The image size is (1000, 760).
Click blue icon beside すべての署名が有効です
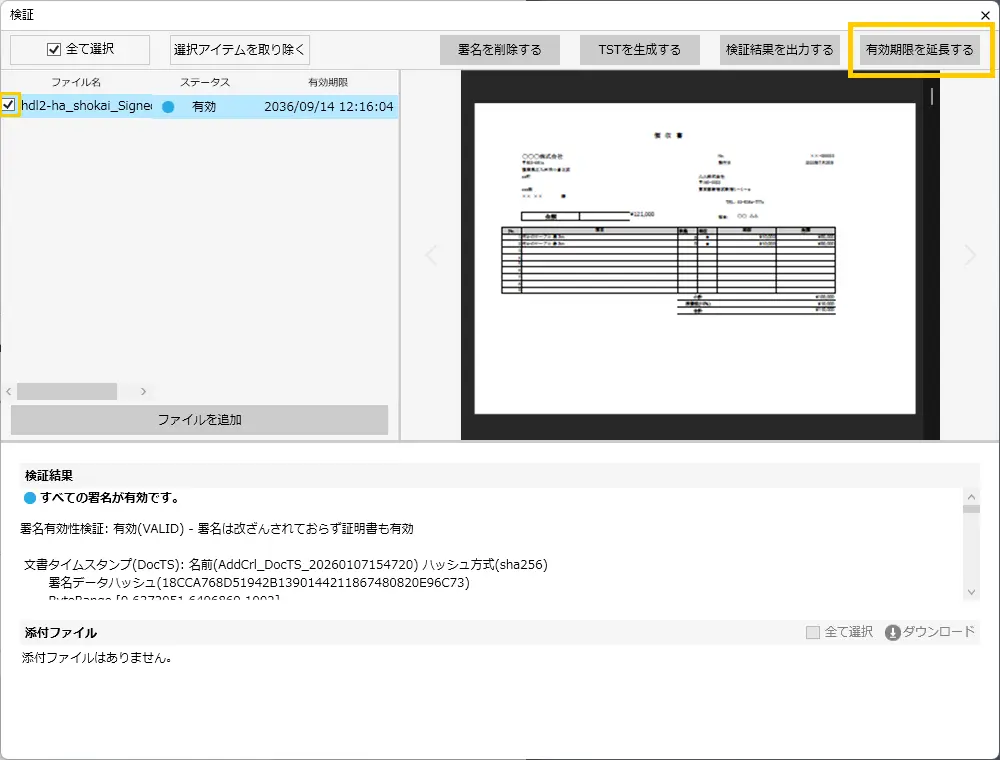30,497
